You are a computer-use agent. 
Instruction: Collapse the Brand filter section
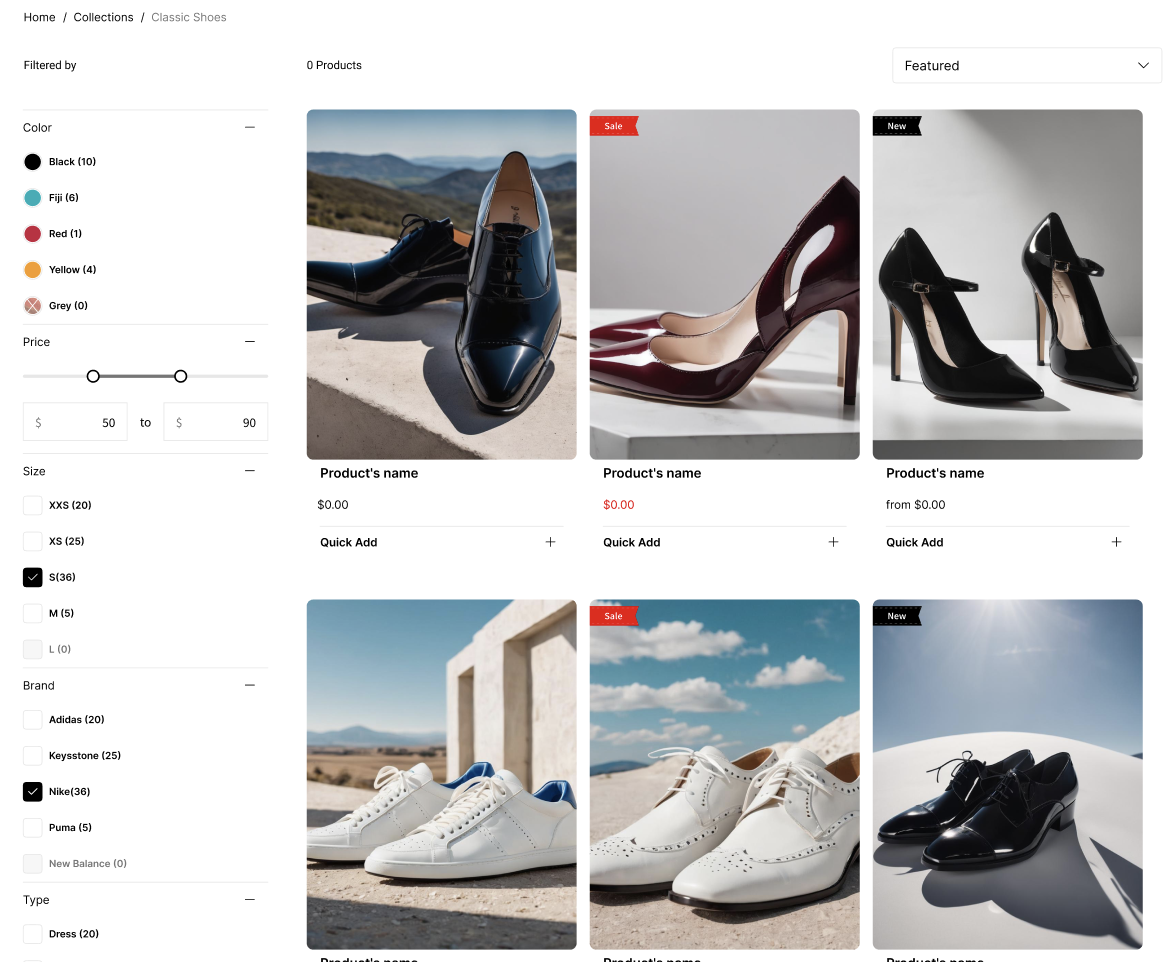pos(250,685)
